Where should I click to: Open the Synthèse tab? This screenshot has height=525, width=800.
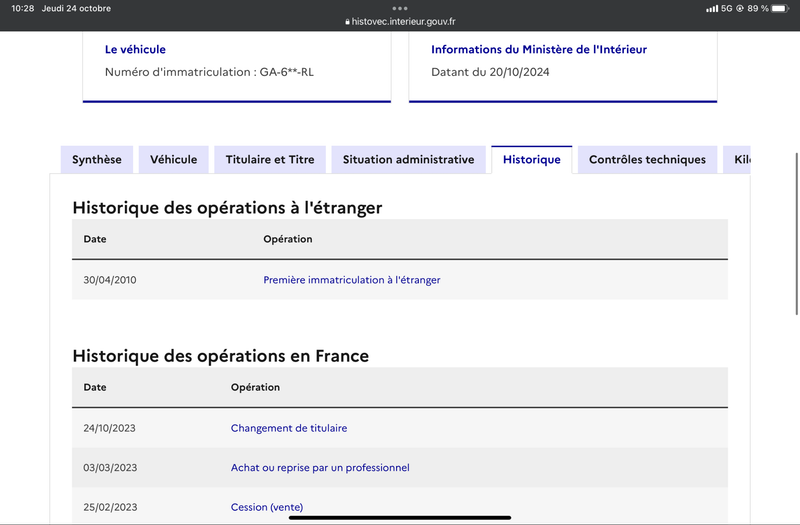click(97, 160)
